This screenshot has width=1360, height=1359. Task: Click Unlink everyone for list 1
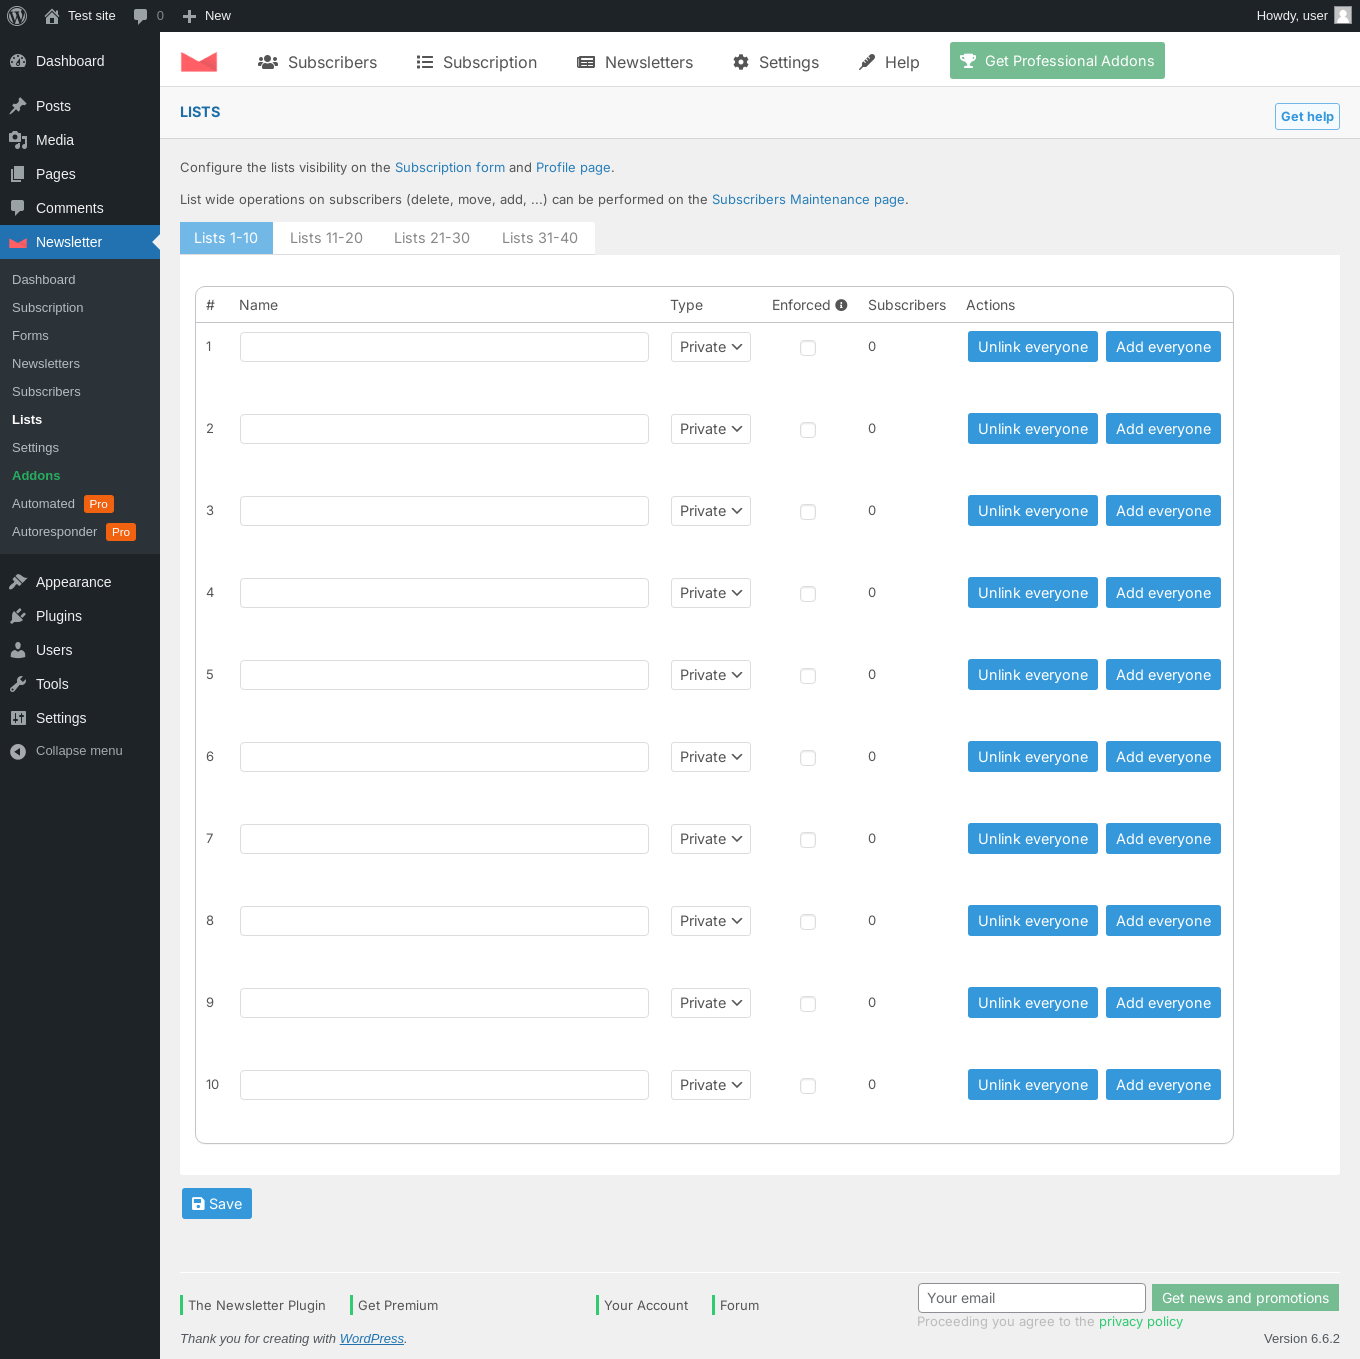(1033, 347)
